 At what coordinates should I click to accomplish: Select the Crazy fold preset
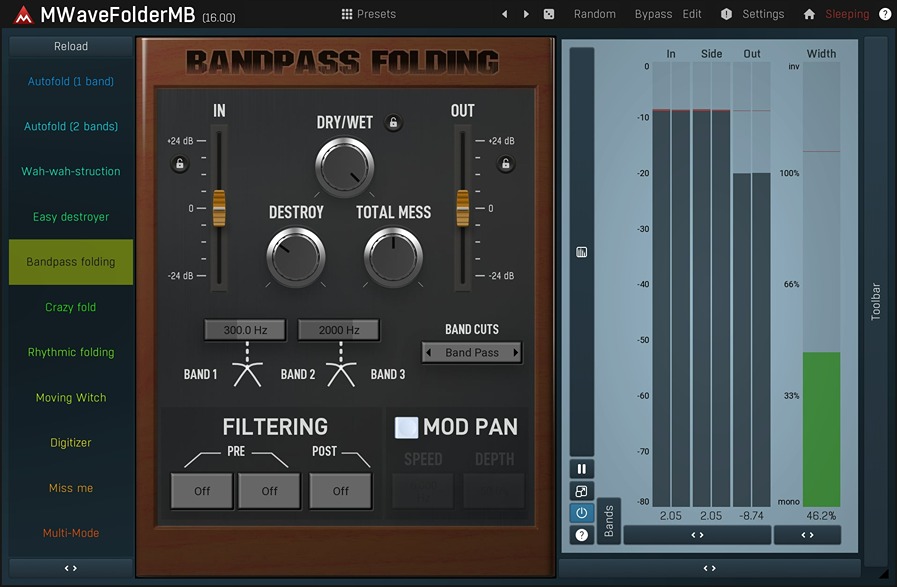click(x=70, y=306)
